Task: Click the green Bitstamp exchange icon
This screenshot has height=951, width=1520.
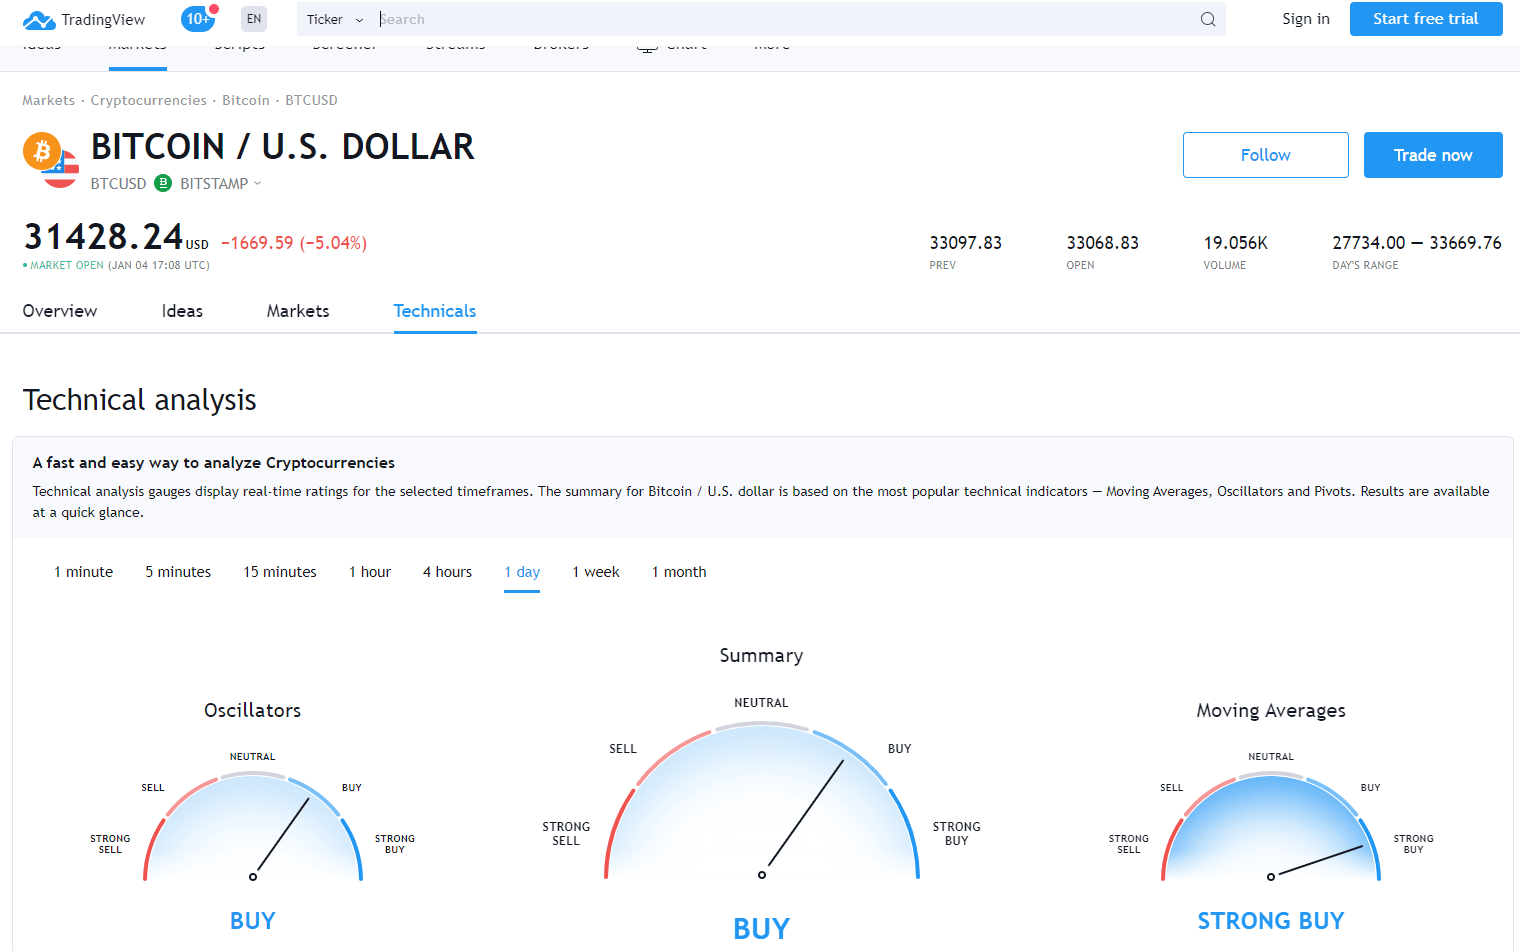Action: click(163, 183)
